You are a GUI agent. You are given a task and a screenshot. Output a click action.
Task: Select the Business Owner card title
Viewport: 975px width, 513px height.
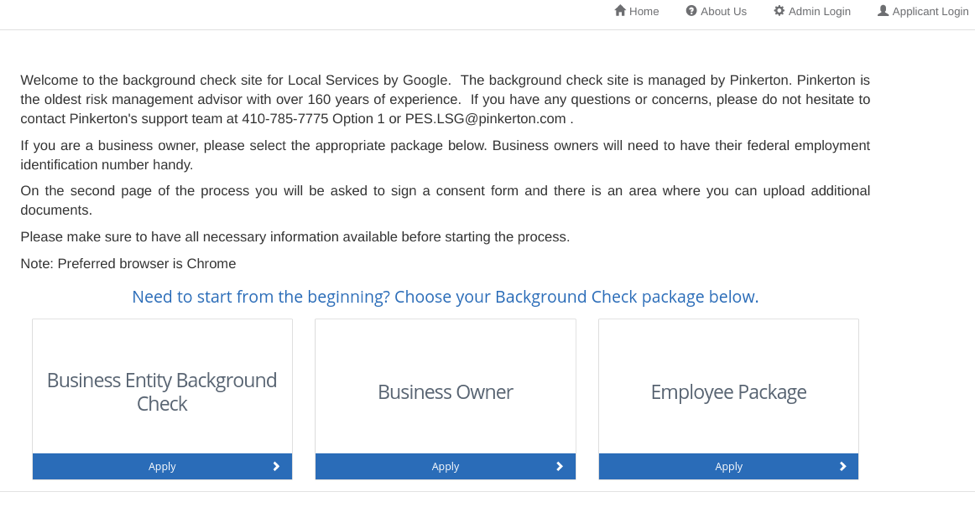click(x=445, y=392)
